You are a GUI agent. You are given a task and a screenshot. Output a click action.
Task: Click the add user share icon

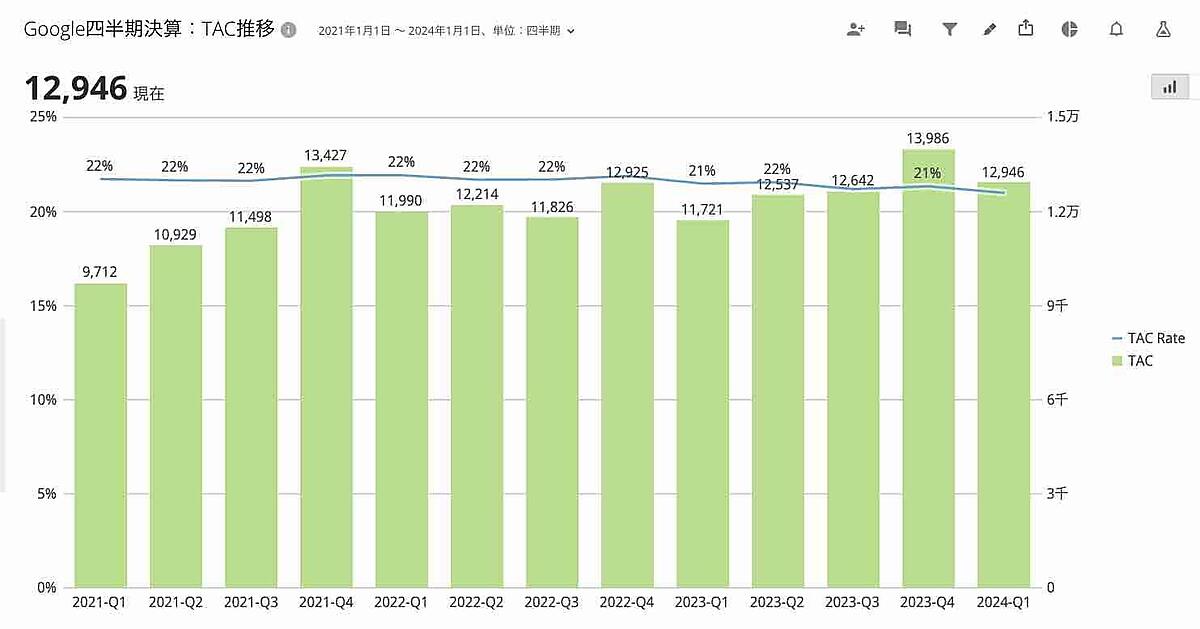tap(856, 29)
